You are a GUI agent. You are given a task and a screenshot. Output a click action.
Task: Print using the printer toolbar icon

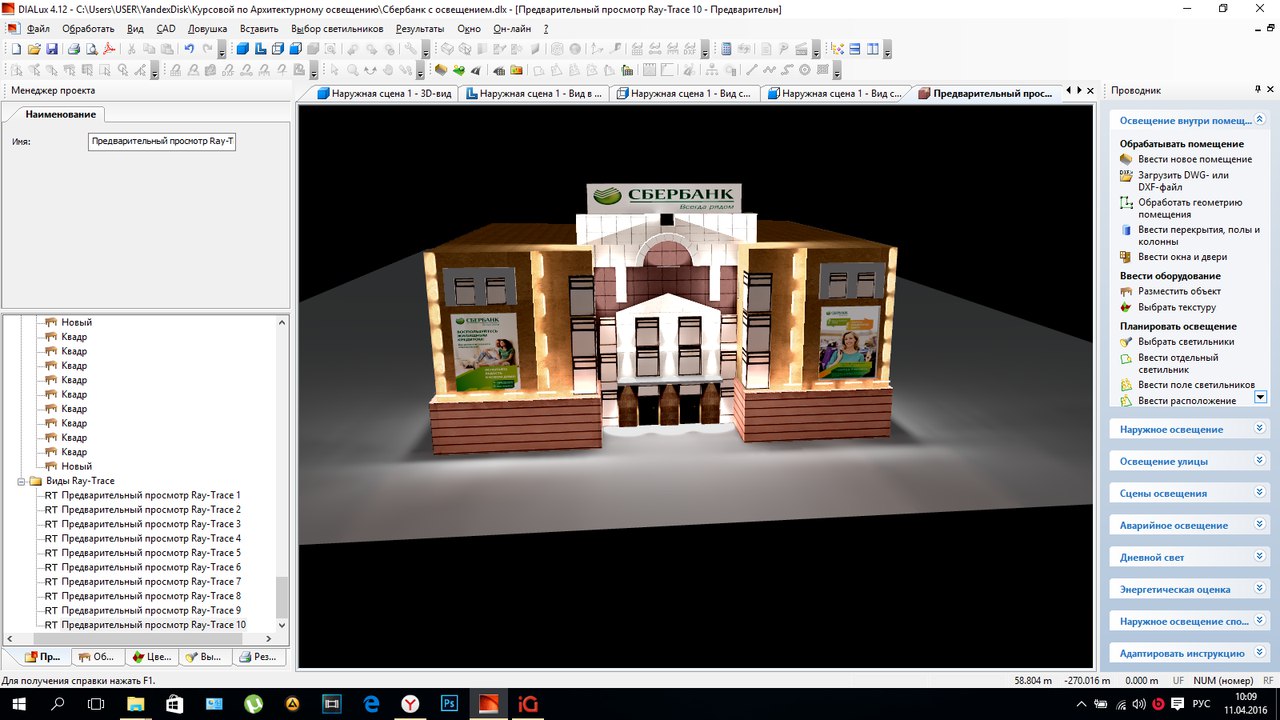coord(74,49)
